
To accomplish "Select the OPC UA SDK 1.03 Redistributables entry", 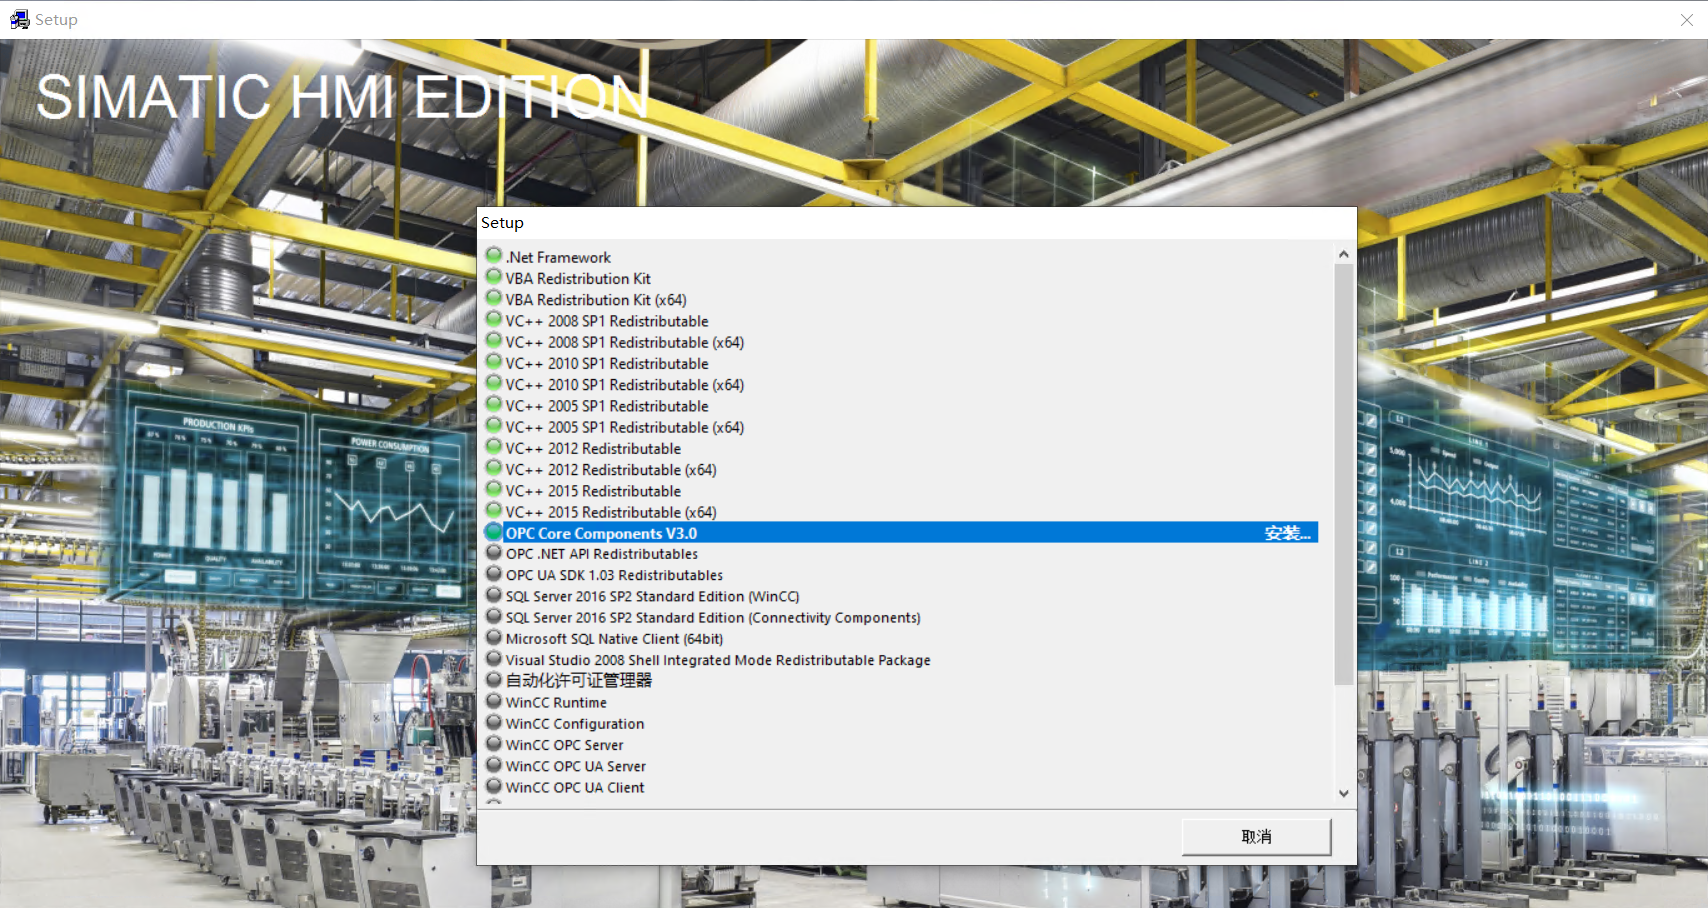I will 613,574.
